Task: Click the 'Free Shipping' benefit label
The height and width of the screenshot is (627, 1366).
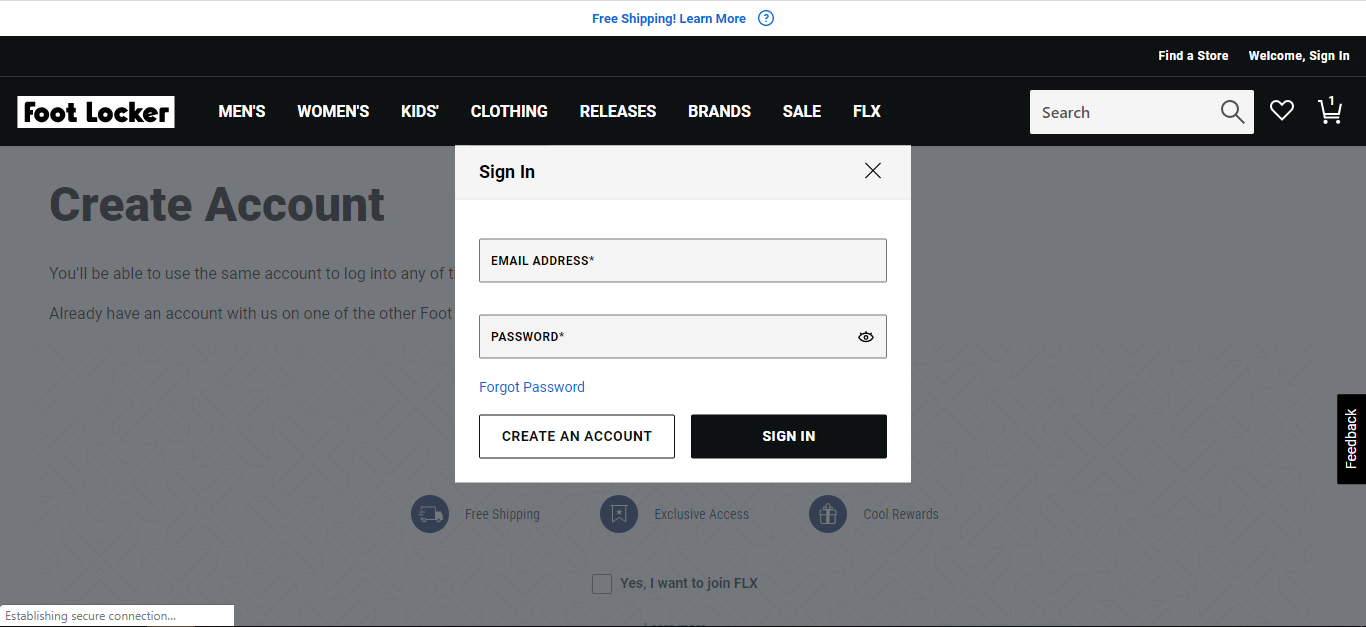Action: click(502, 514)
